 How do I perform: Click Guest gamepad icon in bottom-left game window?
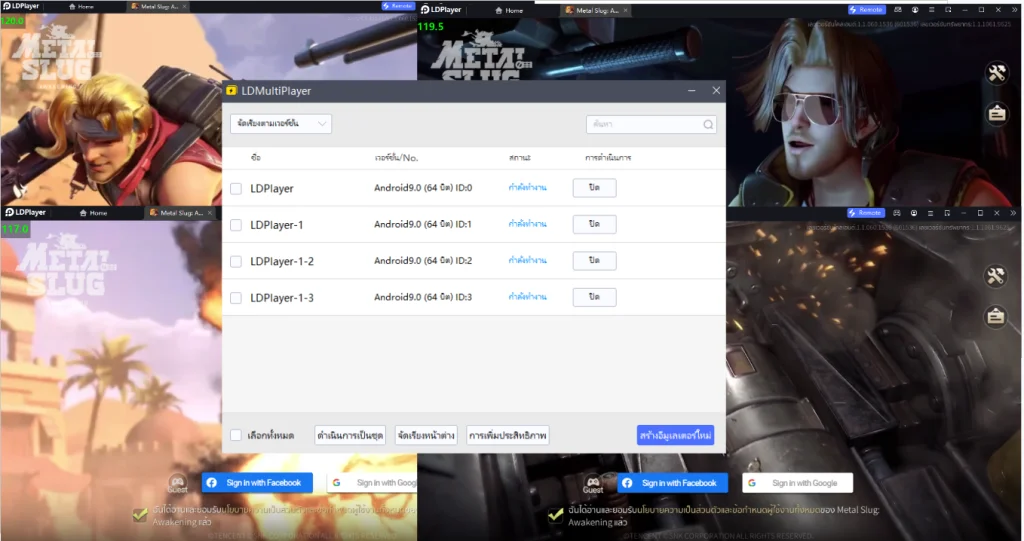(x=178, y=484)
